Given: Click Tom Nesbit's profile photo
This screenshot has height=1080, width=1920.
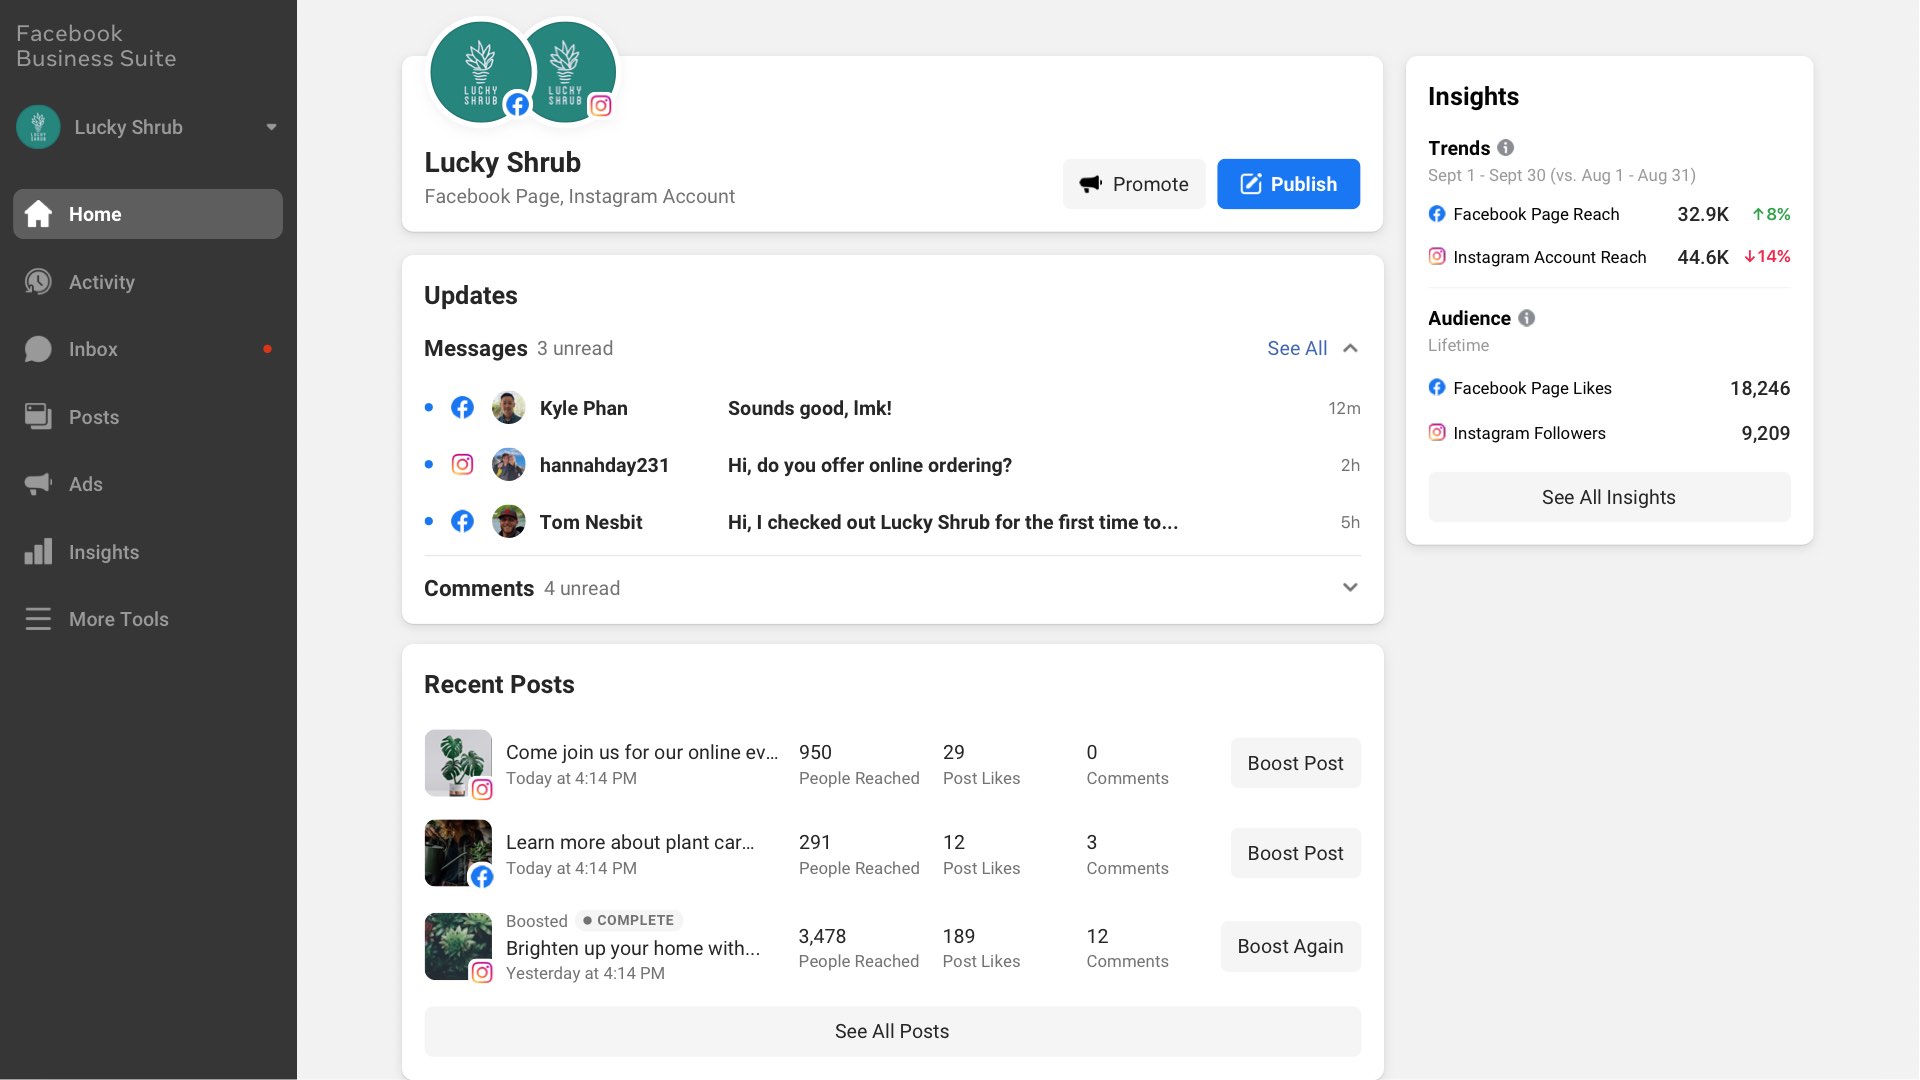Looking at the screenshot, I should coord(509,522).
